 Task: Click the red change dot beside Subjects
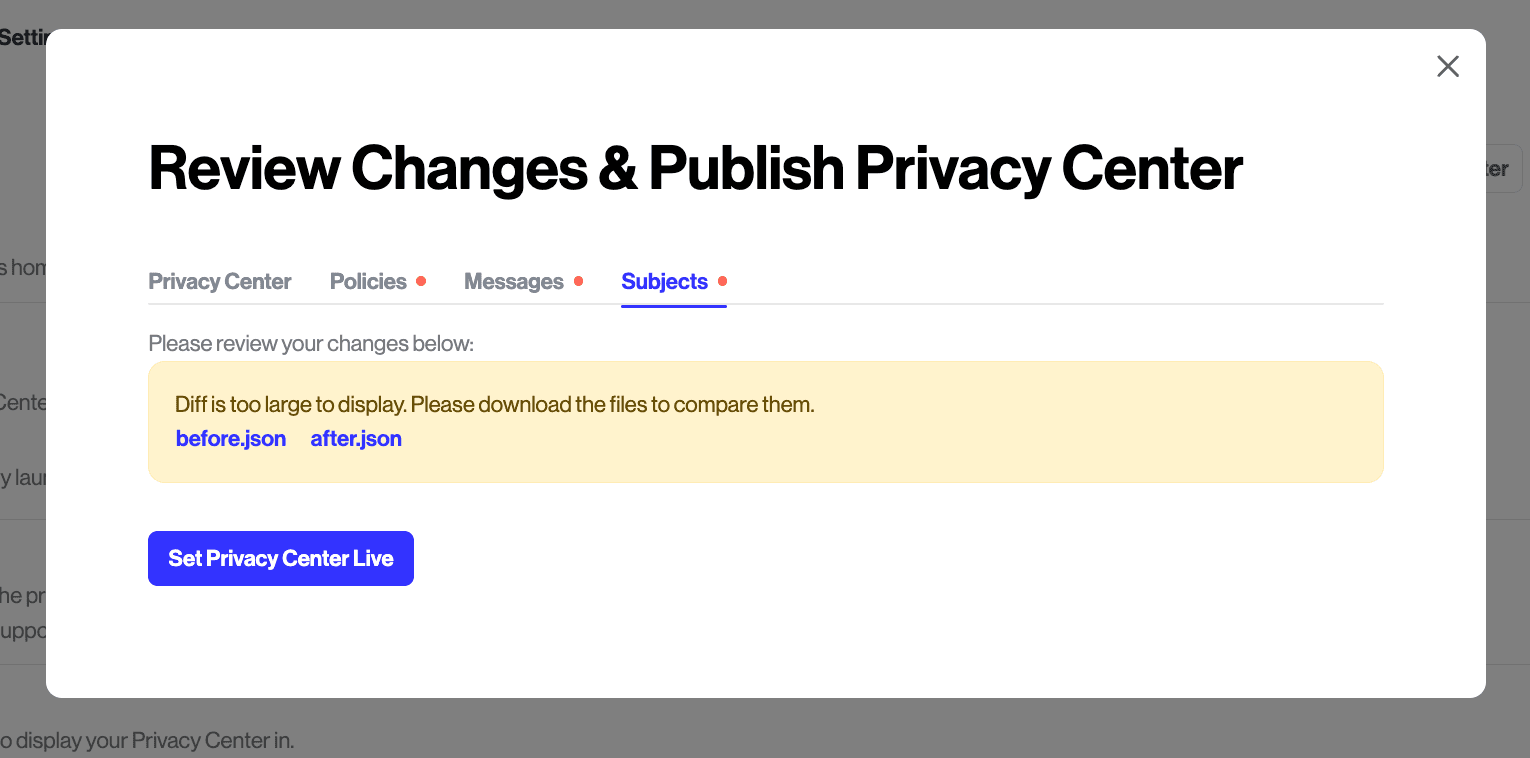click(722, 281)
